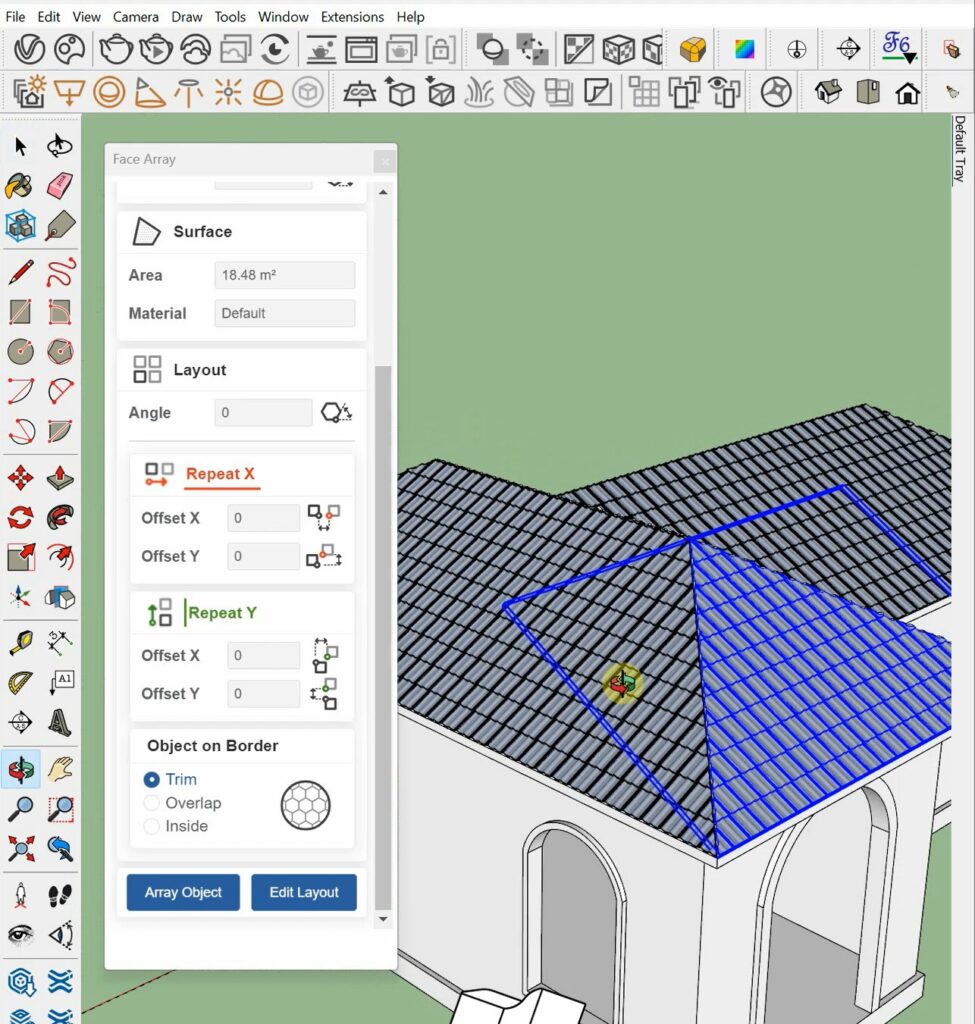The height and width of the screenshot is (1024, 975).
Task: Activate the Push/Pull tool
Action: click(x=60, y=476)
